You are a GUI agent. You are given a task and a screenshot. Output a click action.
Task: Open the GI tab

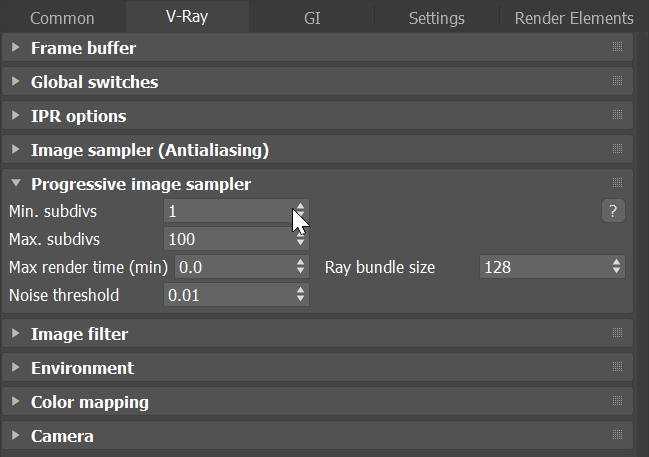coord(311,18)
